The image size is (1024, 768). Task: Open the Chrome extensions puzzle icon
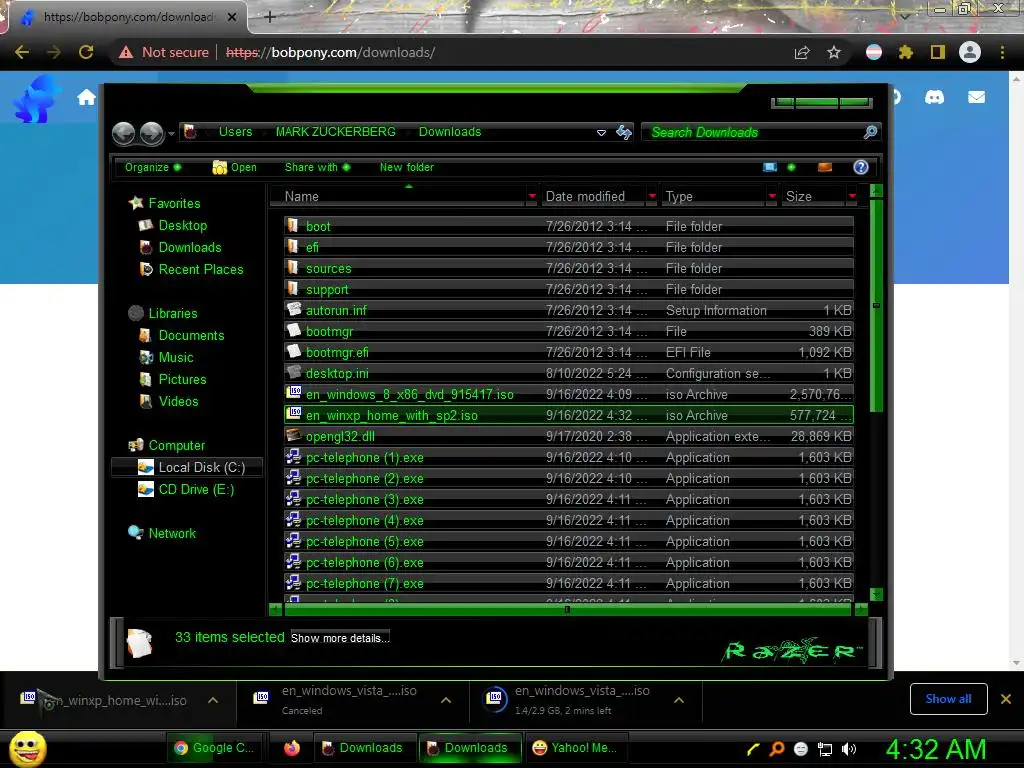905,52
